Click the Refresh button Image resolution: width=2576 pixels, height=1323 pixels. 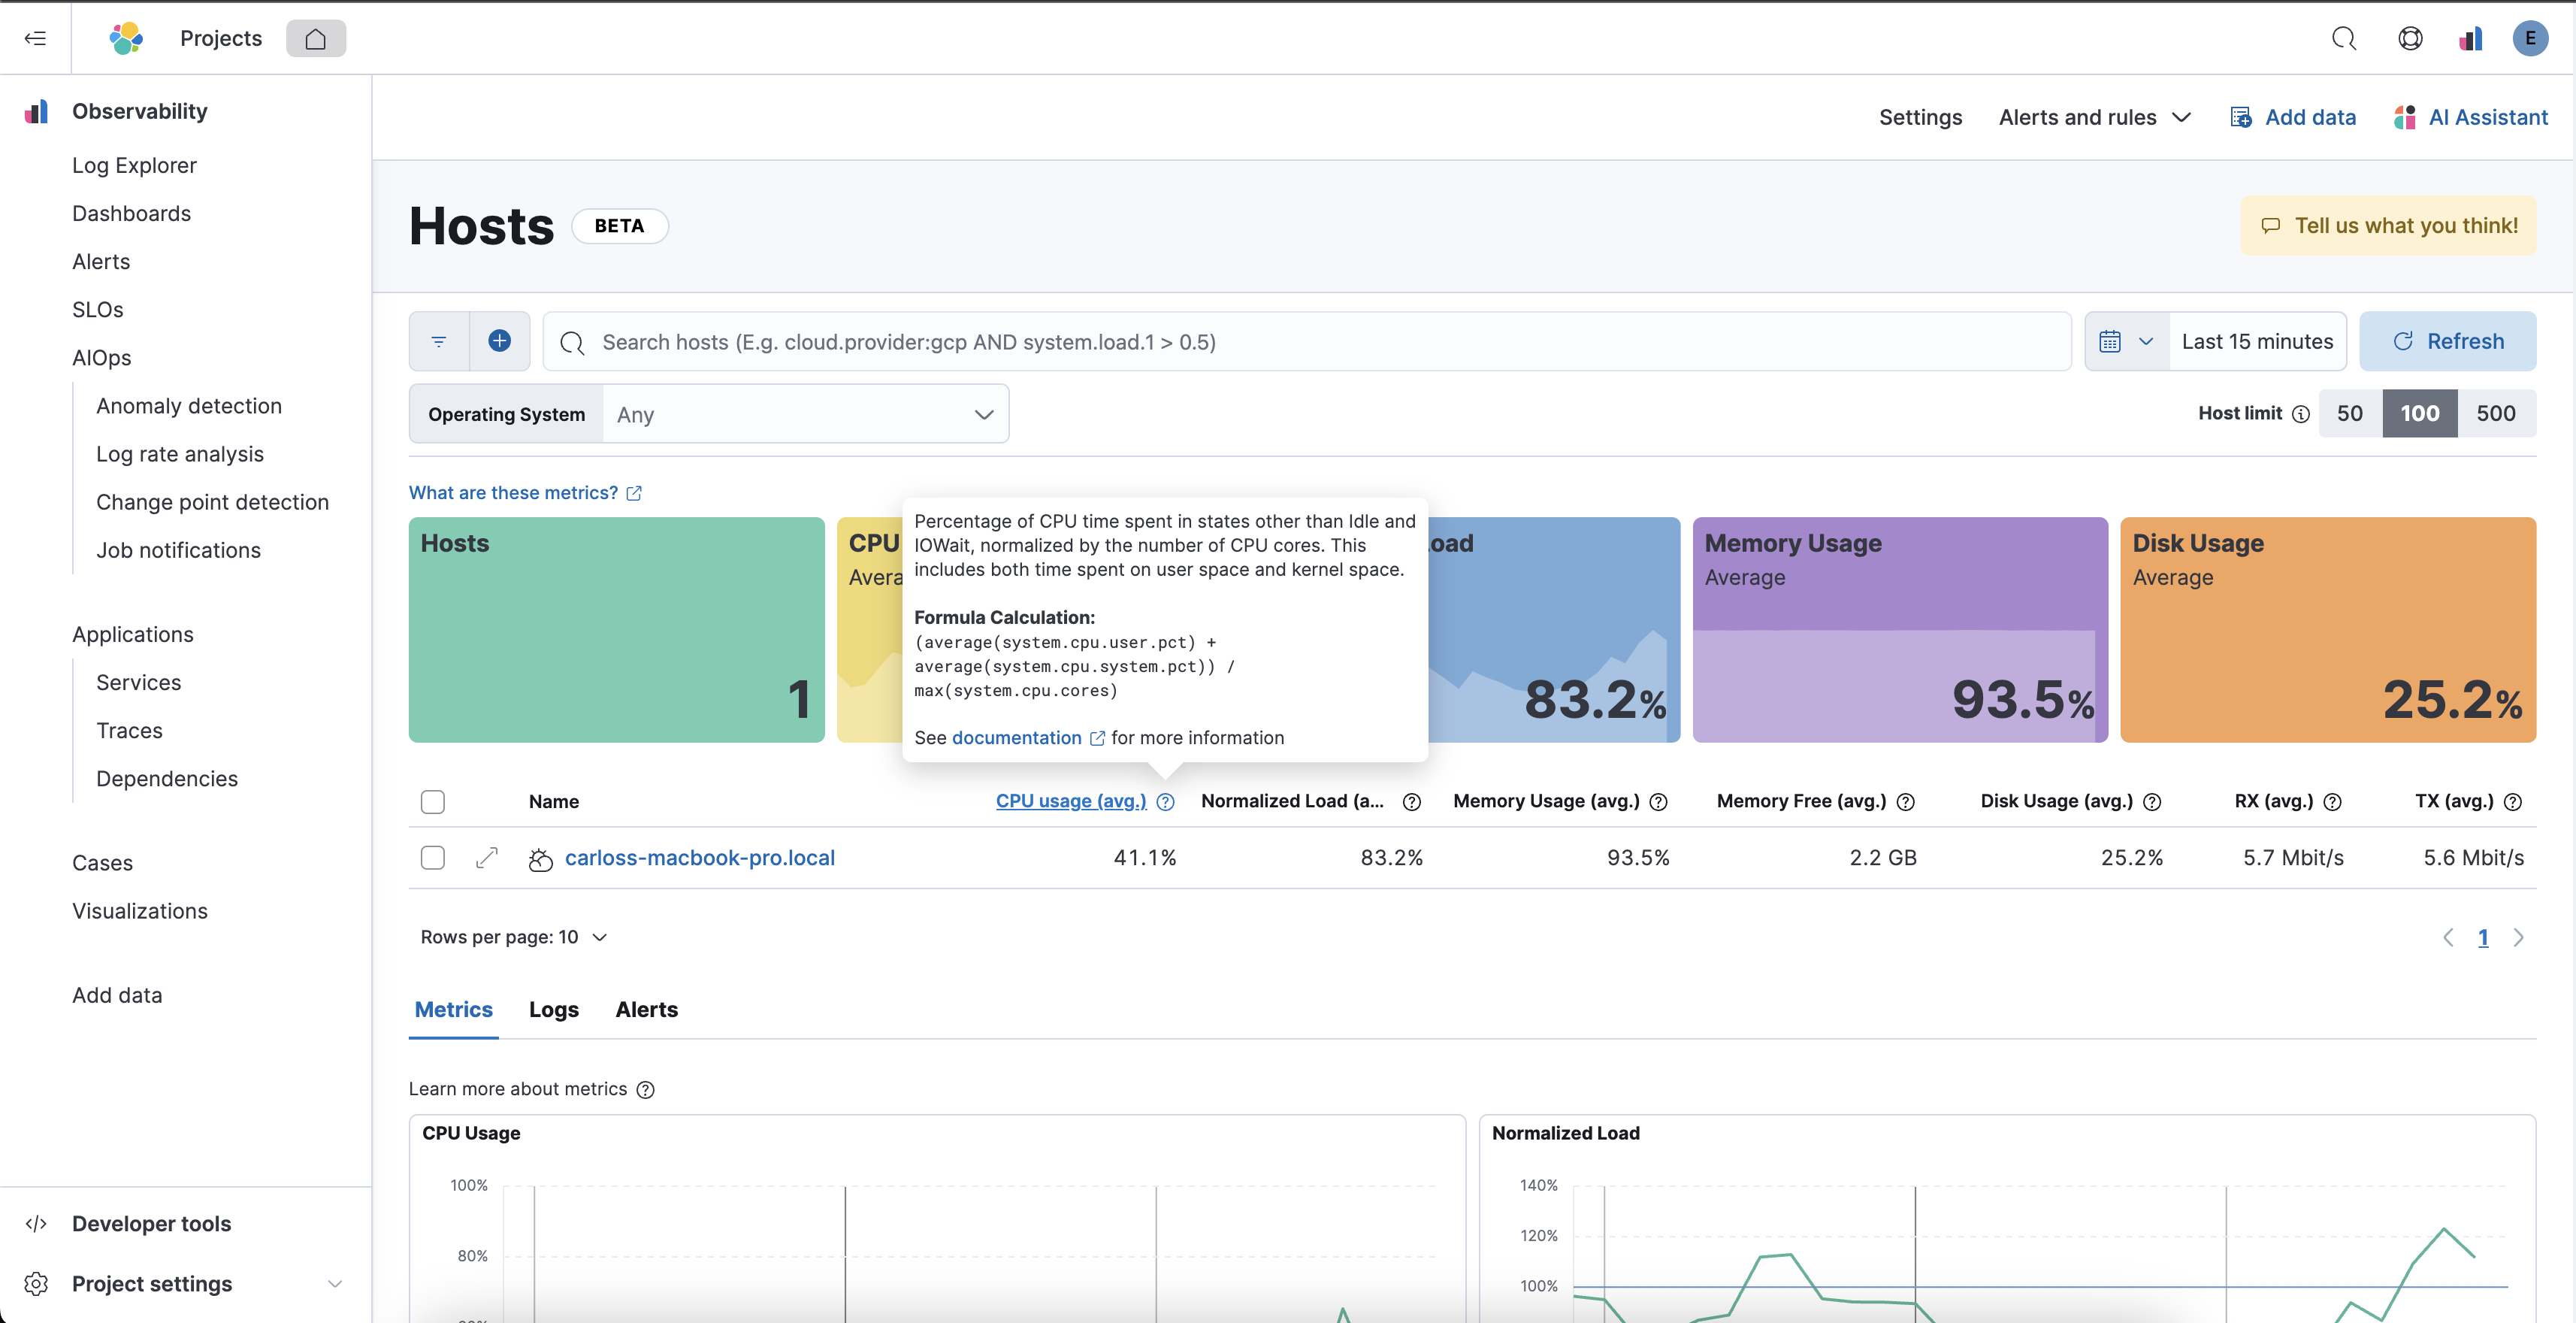coord(2448,341)
